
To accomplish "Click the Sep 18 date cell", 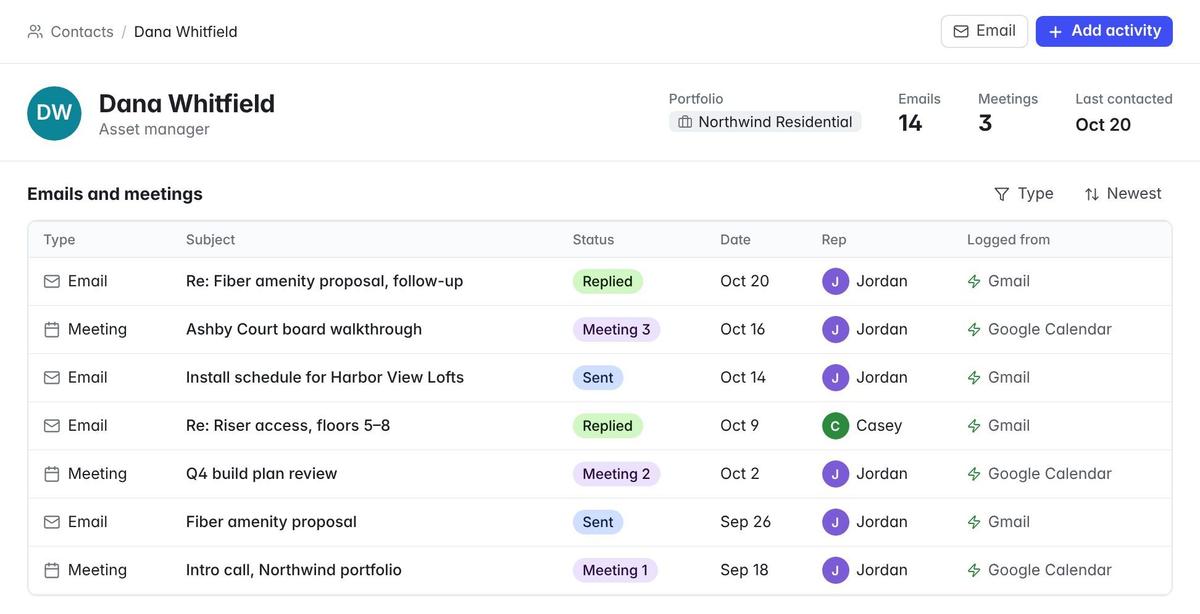I will coord(744,570).
